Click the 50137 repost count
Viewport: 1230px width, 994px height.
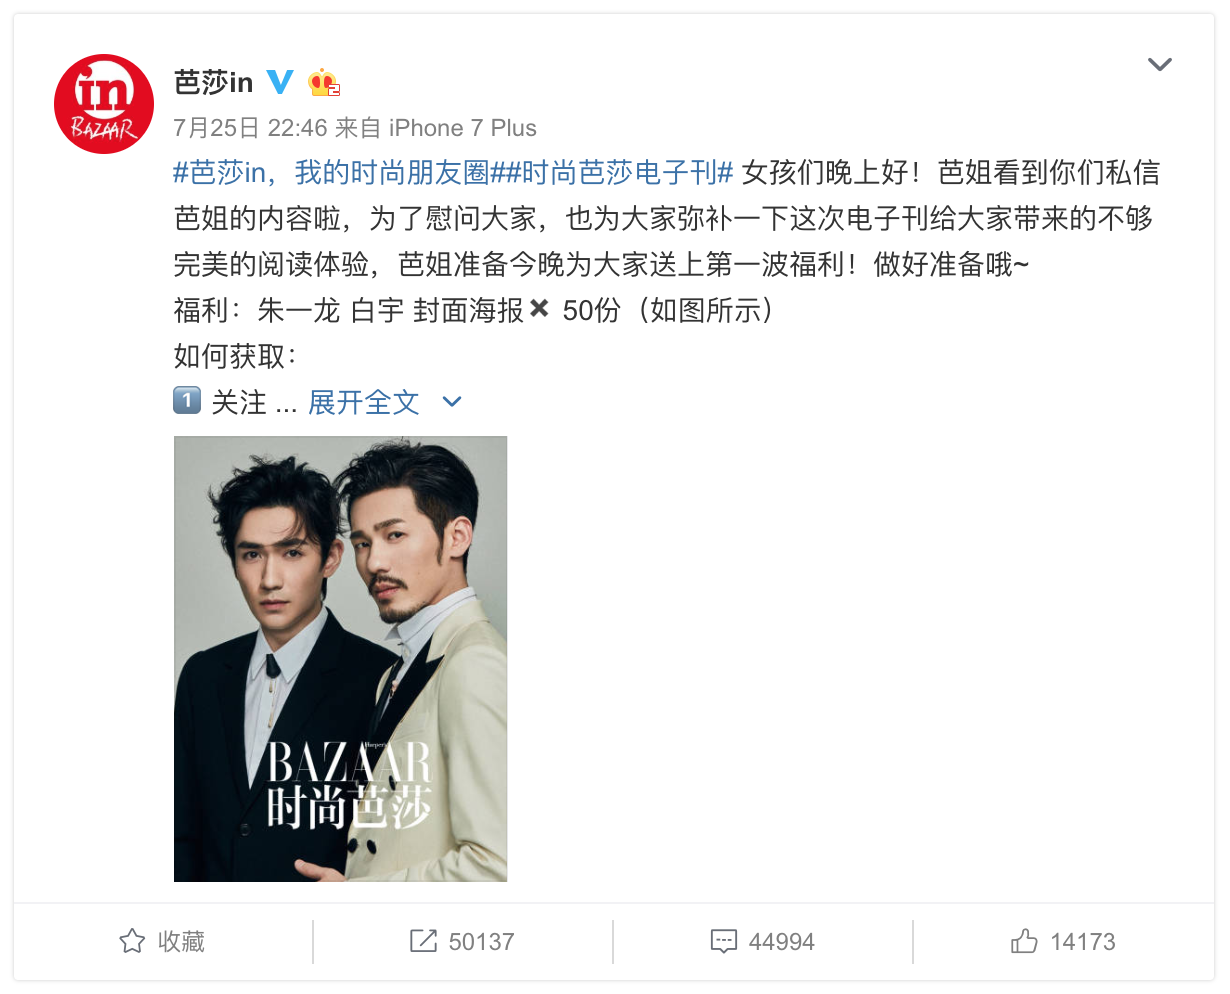click(x=481, y=942)
